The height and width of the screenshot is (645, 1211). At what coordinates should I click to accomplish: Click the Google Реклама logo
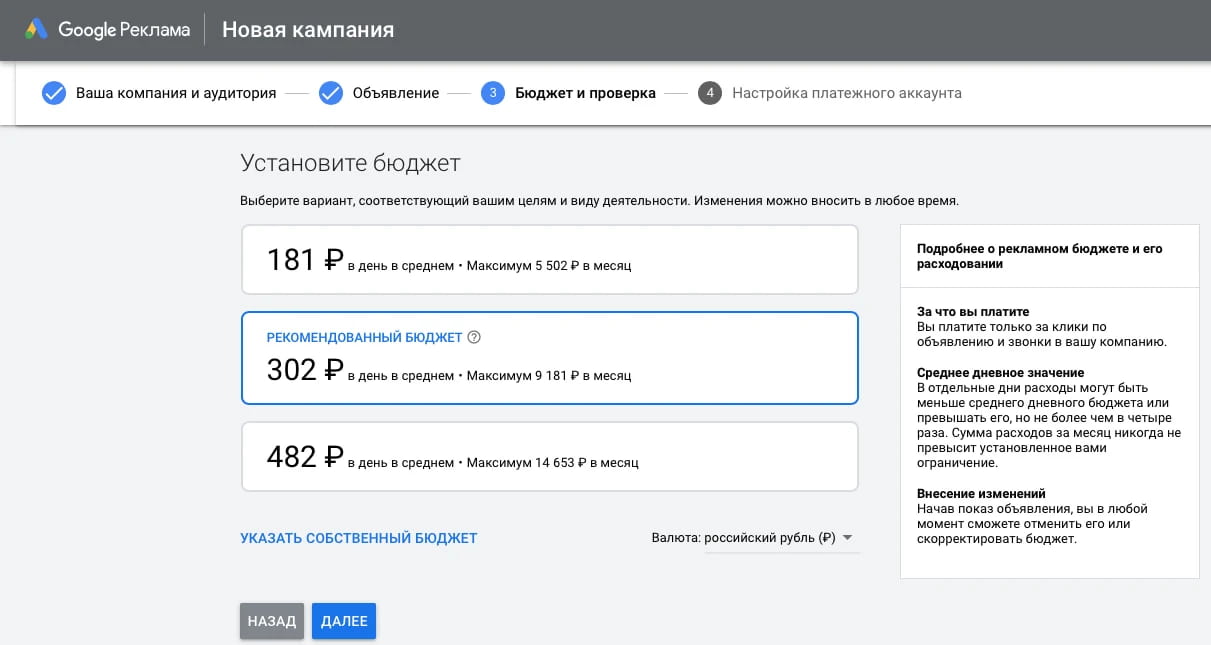tap(110, 29)
